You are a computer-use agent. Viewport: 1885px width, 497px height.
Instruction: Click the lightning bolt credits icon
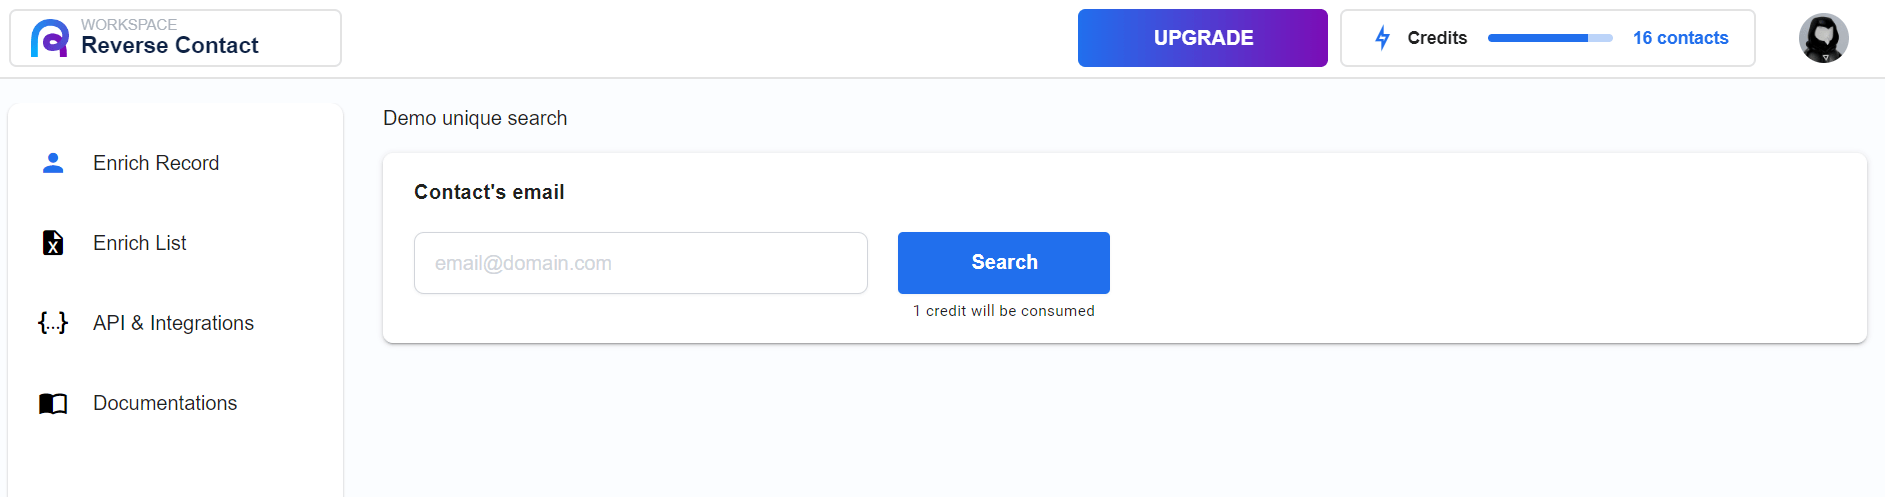1383,38
